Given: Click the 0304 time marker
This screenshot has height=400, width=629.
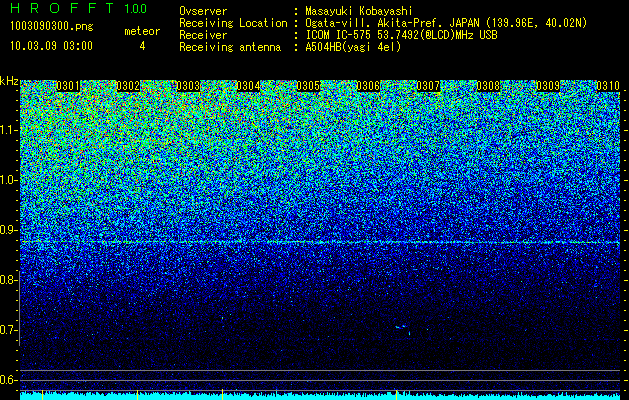Looking at the screenshot, I should pos(248,86).
